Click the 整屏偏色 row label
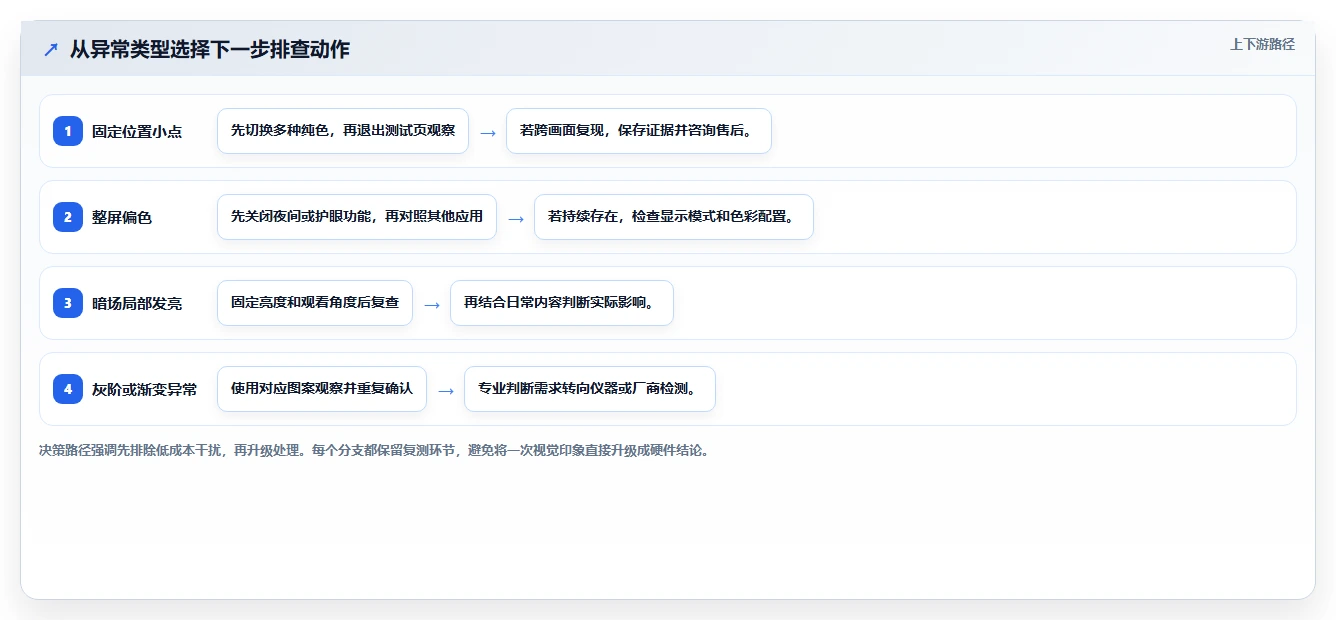1336x620 pixels. [x=122, y=217]
